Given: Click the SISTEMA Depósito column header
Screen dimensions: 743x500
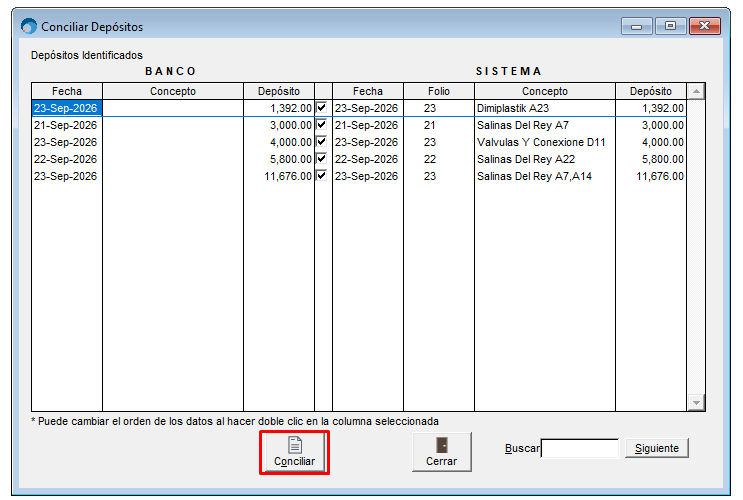Looking at the screenshot, I should (x=651, y=91).
